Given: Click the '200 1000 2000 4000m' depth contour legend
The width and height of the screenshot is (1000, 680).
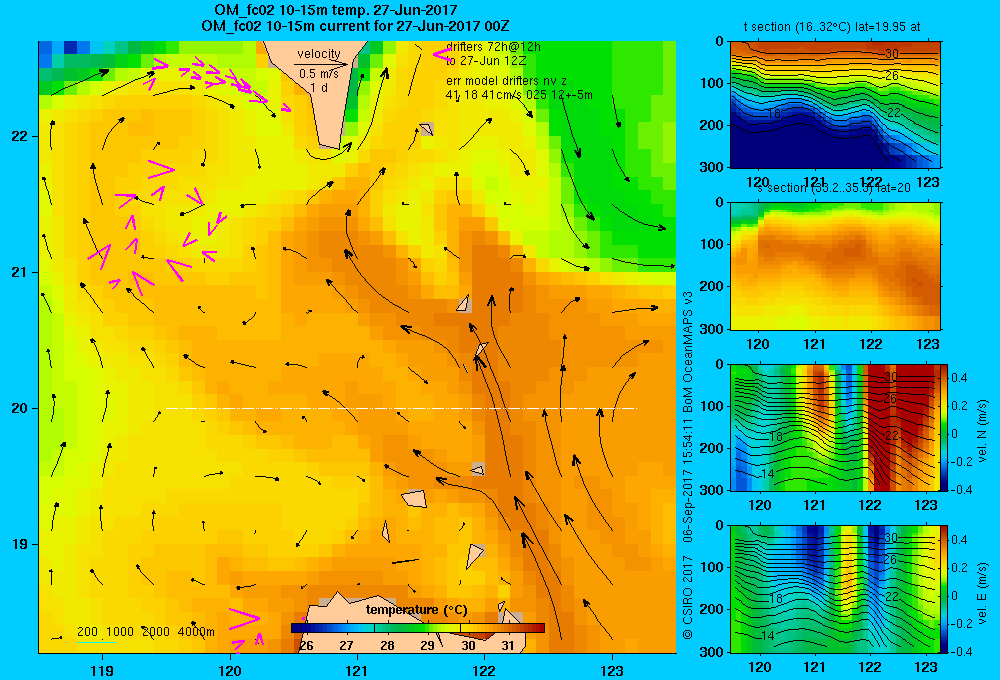Looking at the screenshot, I should 145,632.
